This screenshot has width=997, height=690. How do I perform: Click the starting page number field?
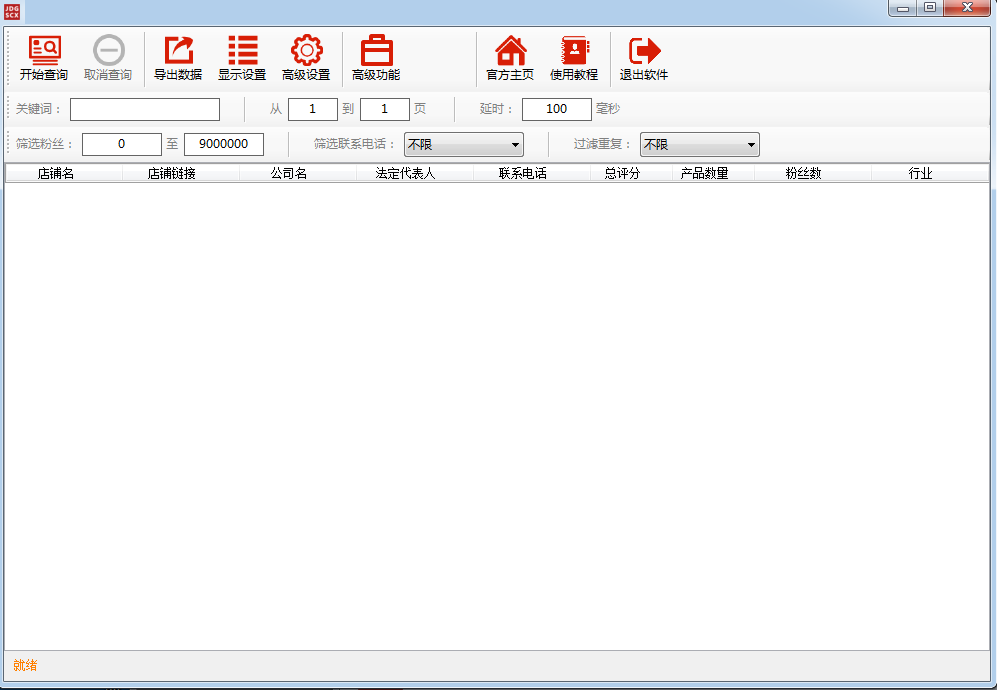click(x=313, y=109)
